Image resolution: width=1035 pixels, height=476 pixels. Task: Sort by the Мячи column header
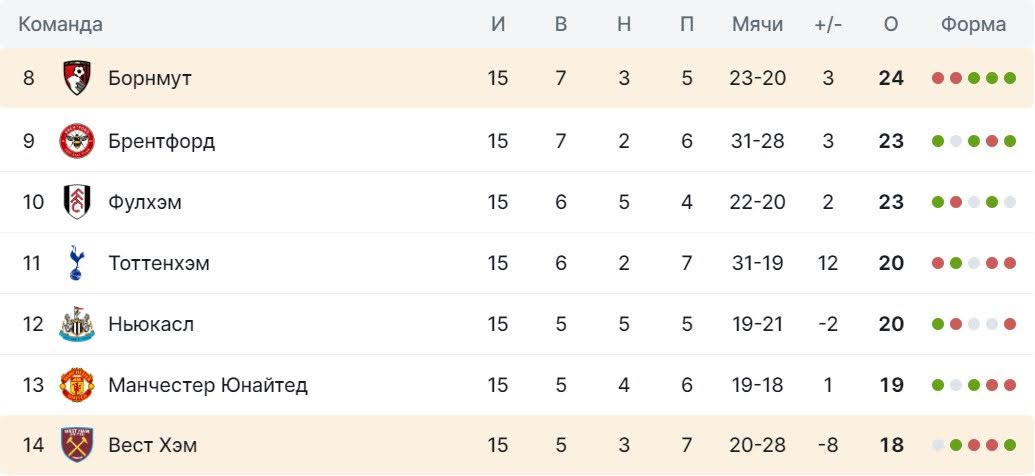pos(758,24)
